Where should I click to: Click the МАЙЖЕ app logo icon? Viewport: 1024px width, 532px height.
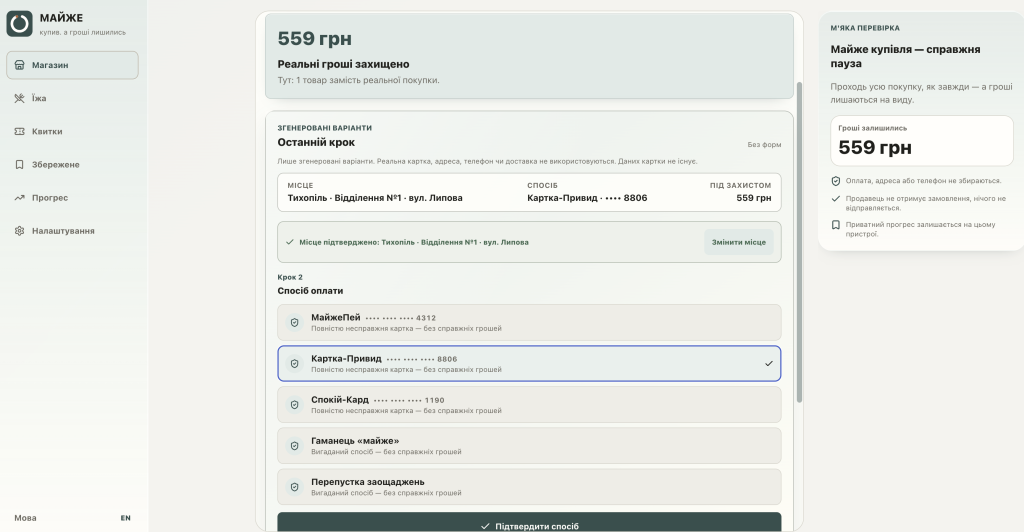20,23
